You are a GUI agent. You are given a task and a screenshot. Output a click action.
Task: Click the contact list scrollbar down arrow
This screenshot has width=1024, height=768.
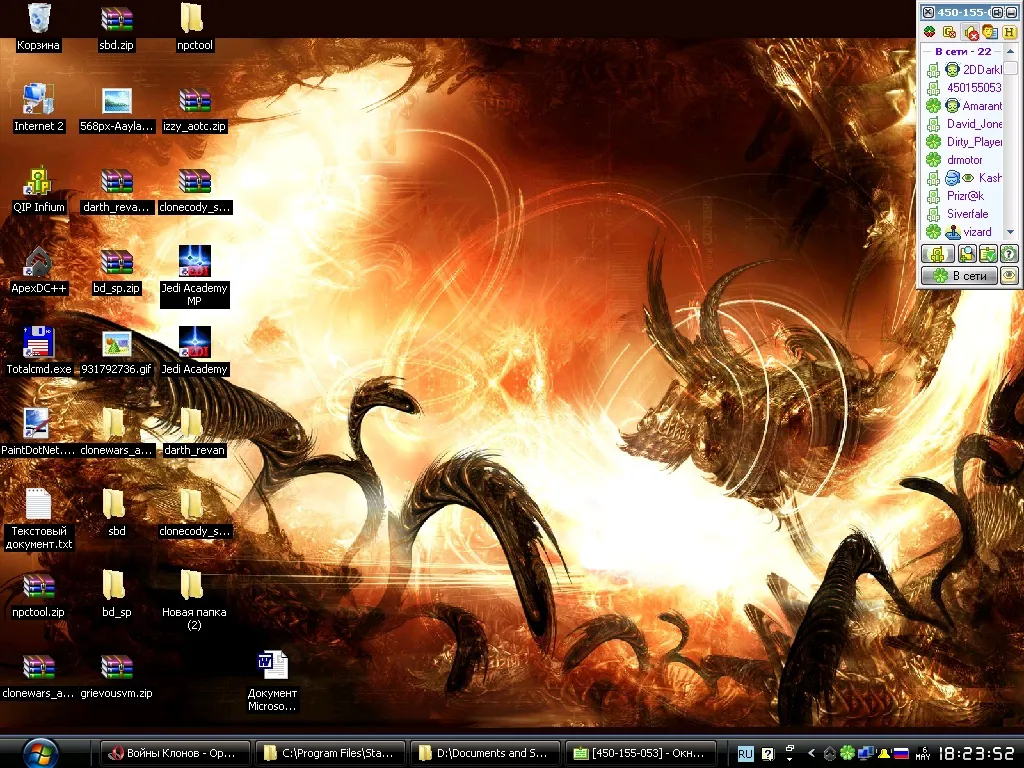tap(1010, 232)
